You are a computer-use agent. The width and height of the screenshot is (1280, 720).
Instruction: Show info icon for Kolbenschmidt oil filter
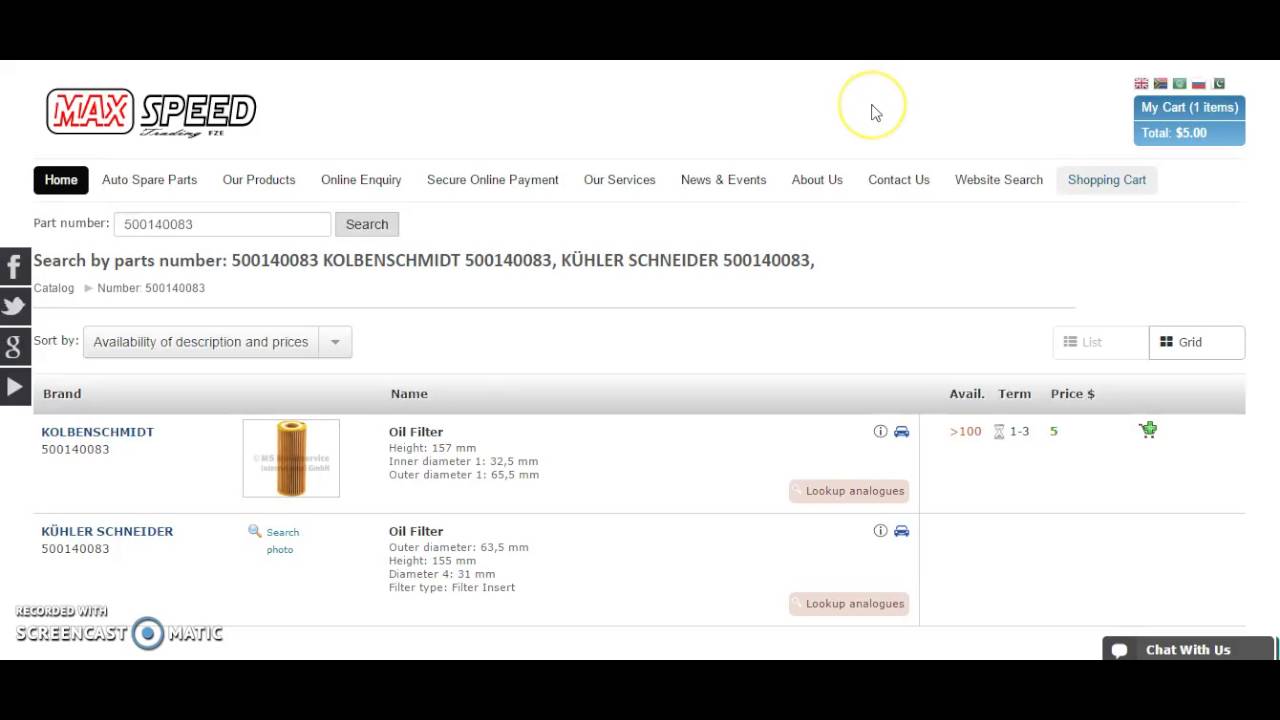(x=880, y=431)
